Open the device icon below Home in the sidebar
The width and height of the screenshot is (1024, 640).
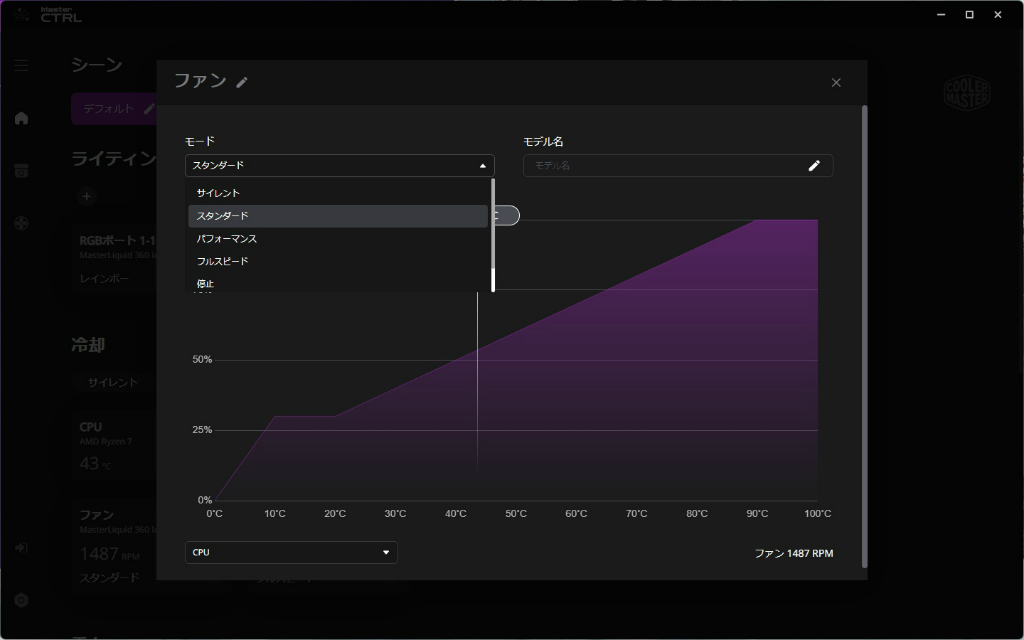22,171
